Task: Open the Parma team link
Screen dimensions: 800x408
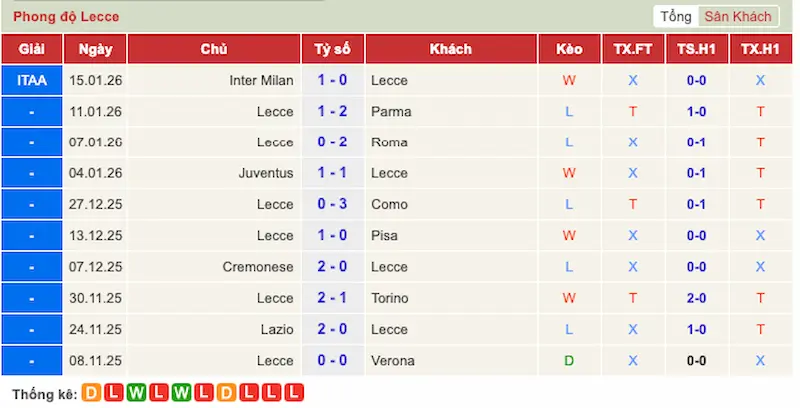Action: coord(390,111)
